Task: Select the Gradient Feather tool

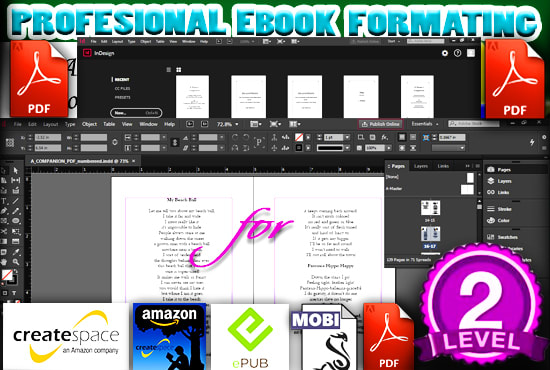Action: (x=15, y=241)
